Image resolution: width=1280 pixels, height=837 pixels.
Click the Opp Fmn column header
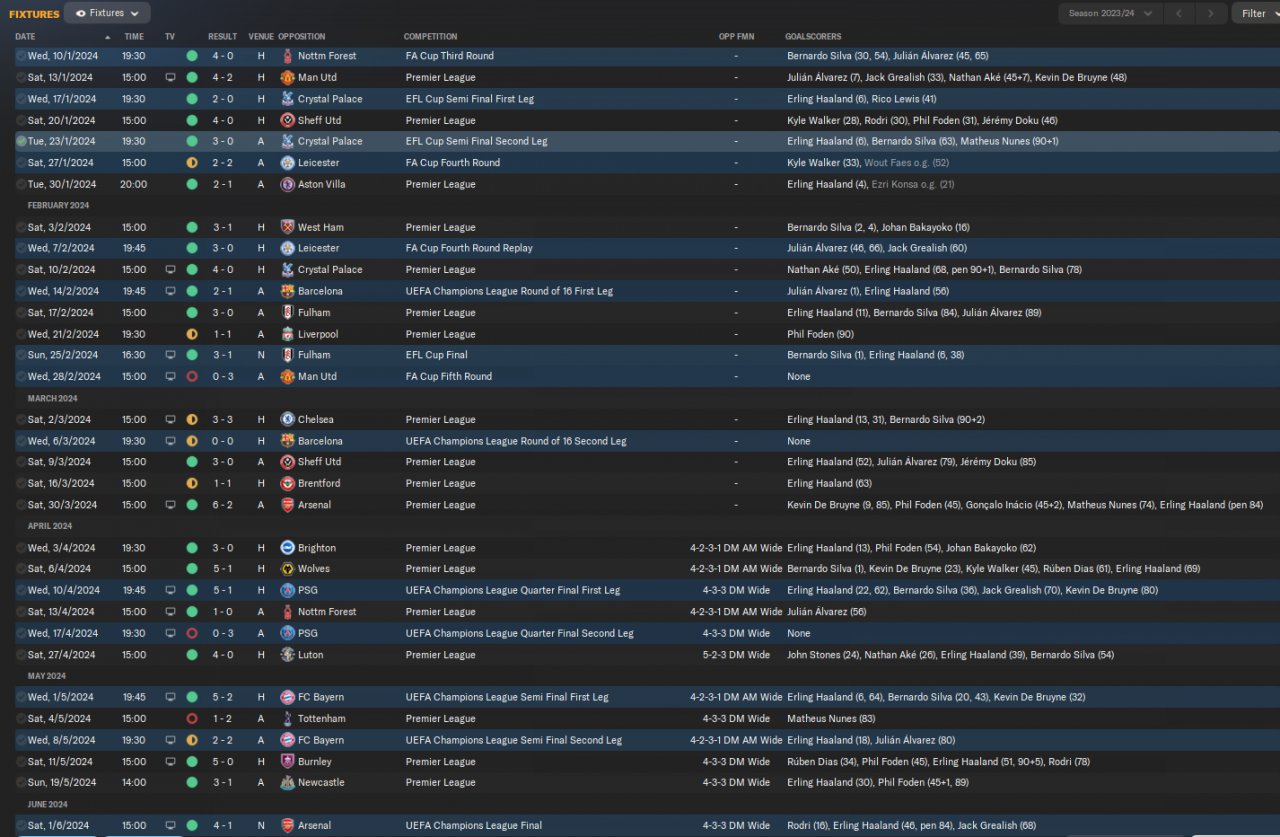pos(737,36)
